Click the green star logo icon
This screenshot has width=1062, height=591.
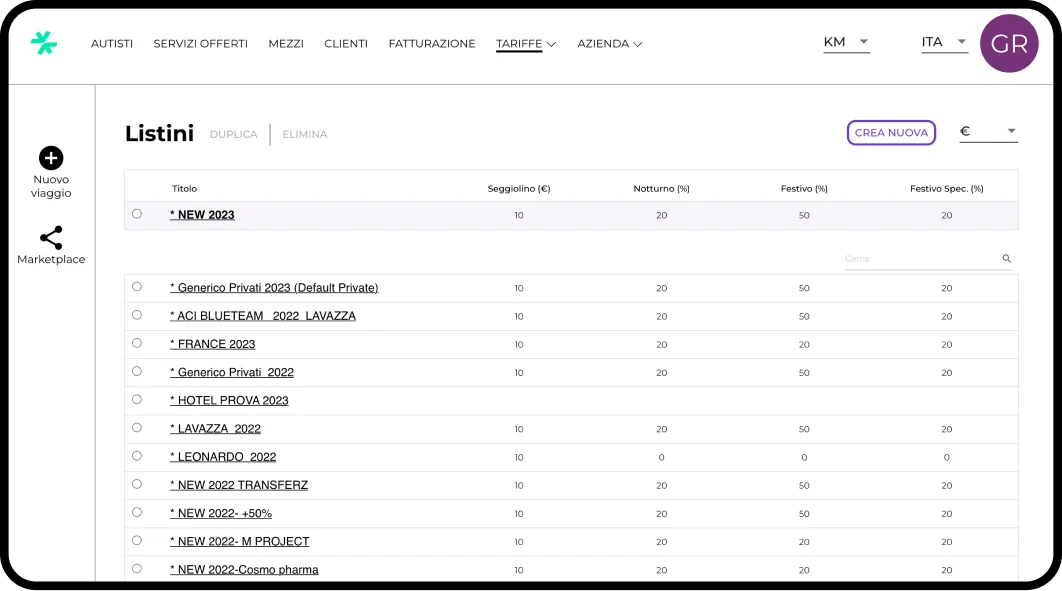[44, 43]
